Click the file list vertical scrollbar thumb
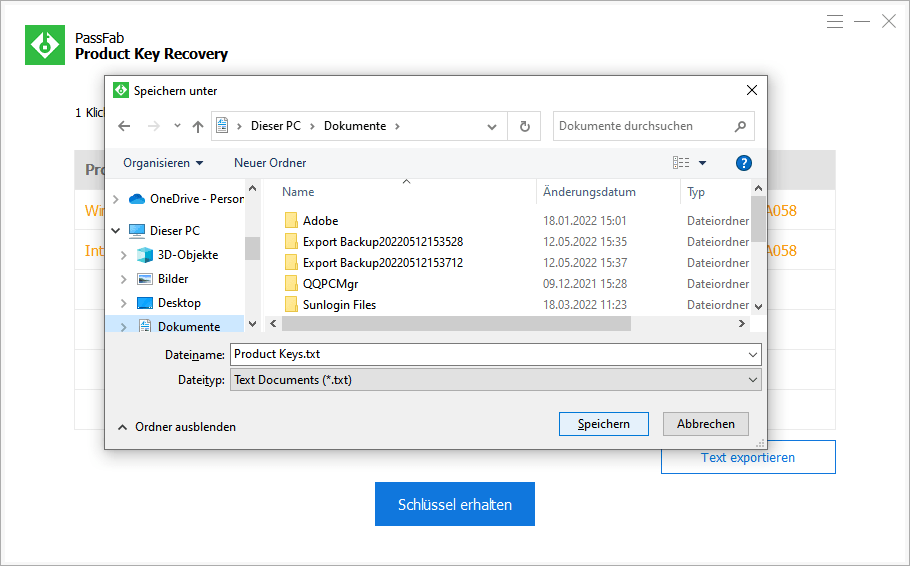This screenshot has height=566, width=910. click(x=758, y=218)
